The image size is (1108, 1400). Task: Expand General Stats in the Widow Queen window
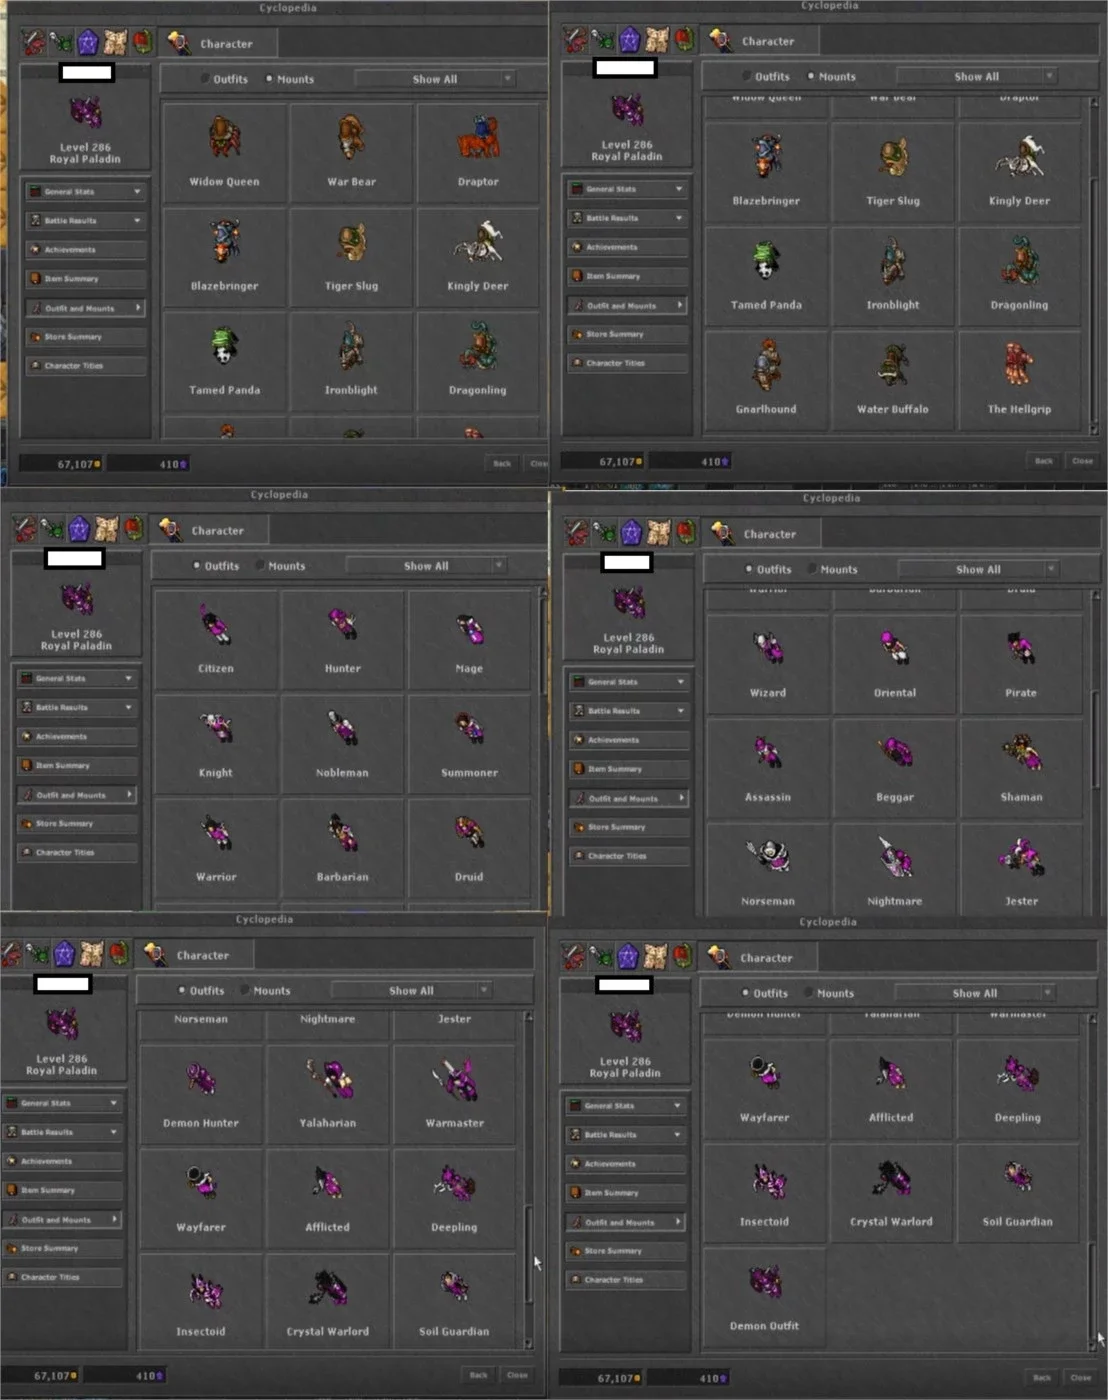pyautogui.click(x=85, y=191)
